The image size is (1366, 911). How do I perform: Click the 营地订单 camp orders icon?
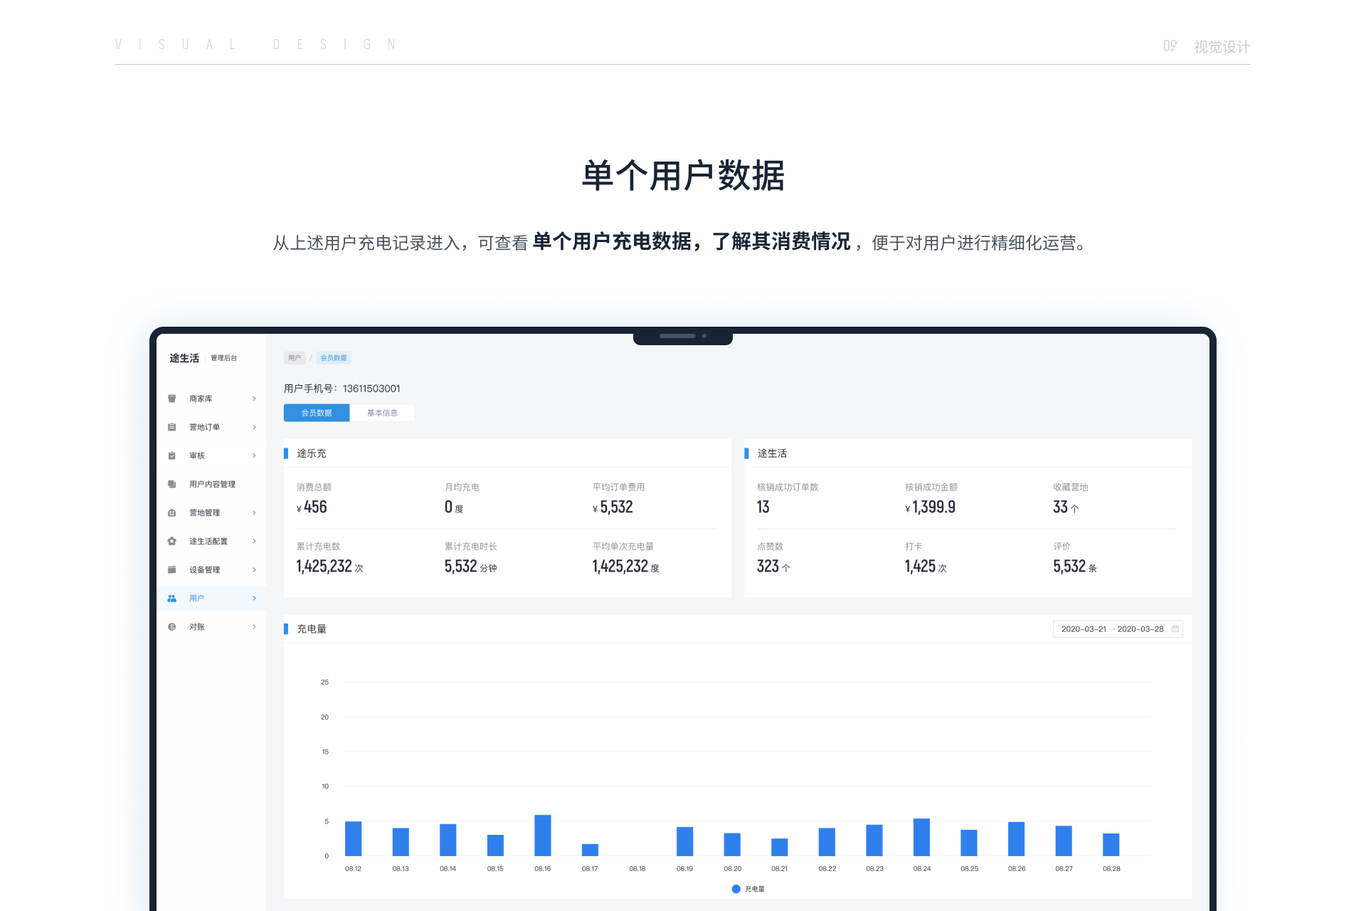[x=171, y=427]
